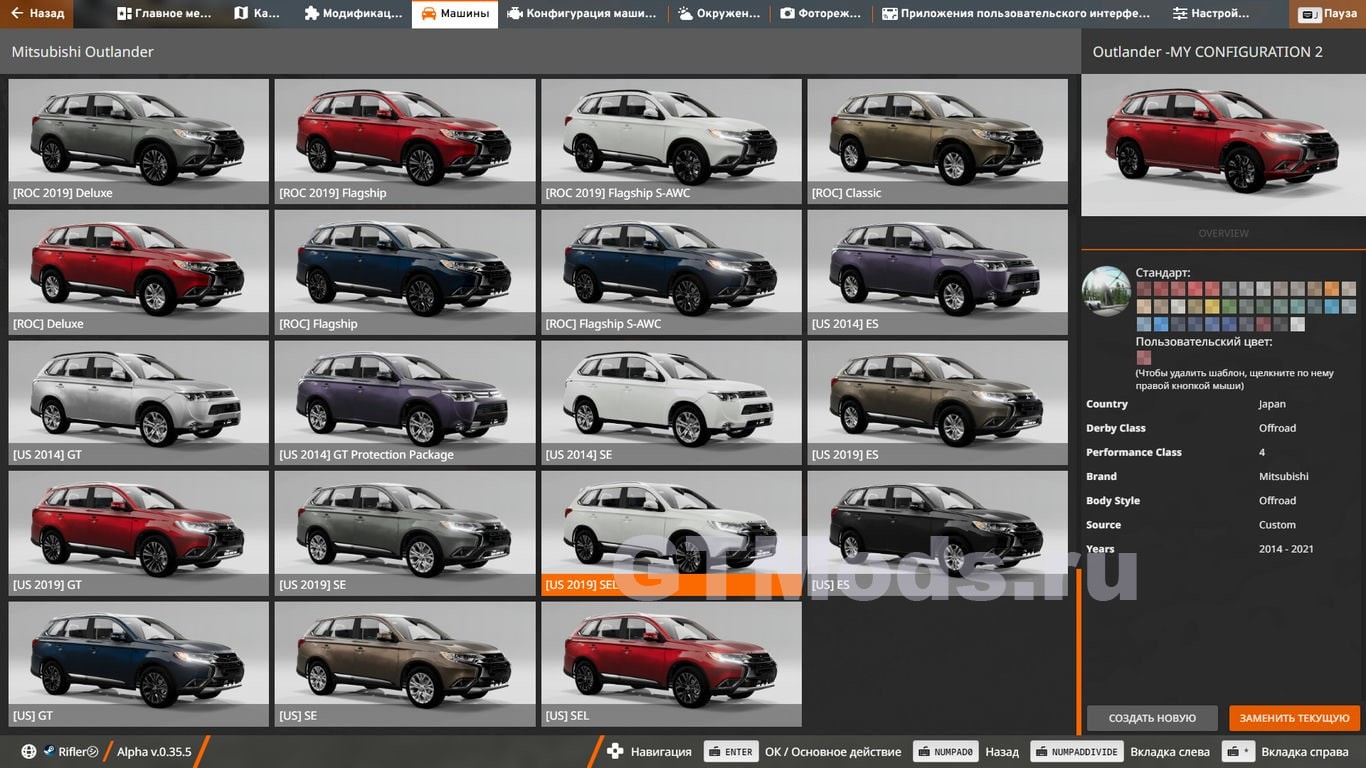Select the [ROC 2019] Flagship configuration
1366x768 pixels.
coord(405,141)
